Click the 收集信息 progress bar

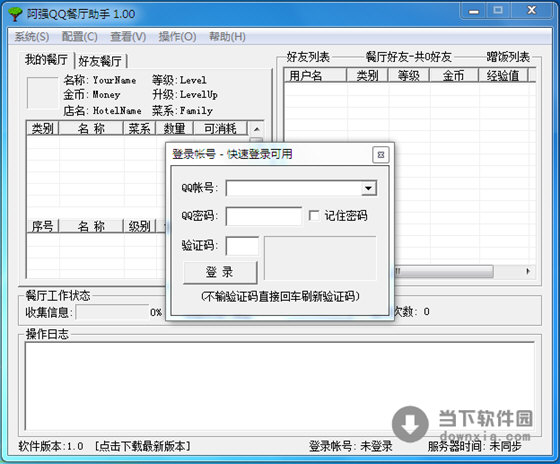112,312
